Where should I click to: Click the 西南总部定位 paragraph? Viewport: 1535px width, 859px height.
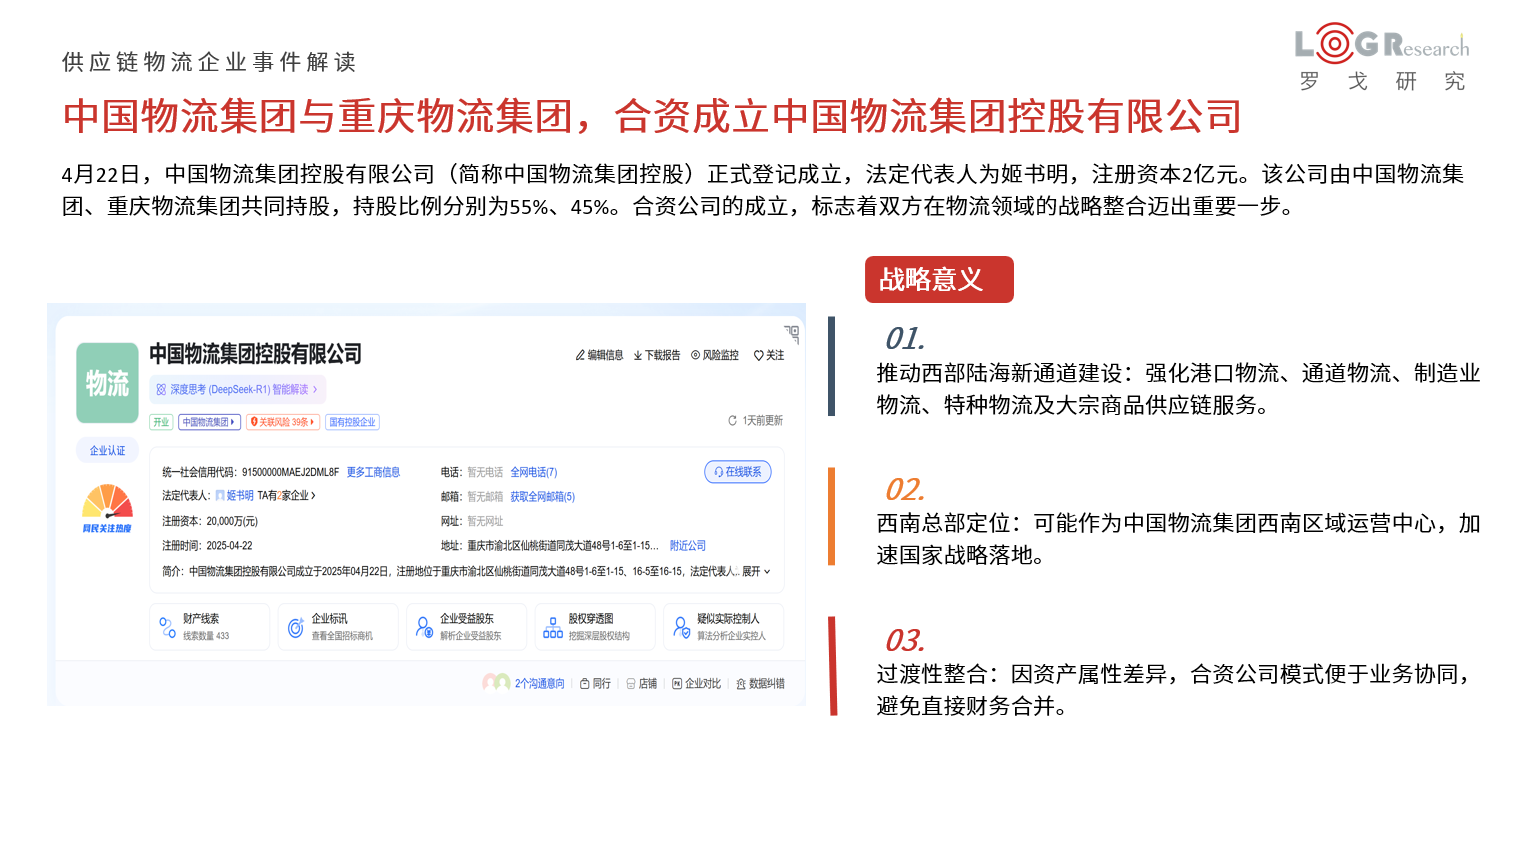1178,539
